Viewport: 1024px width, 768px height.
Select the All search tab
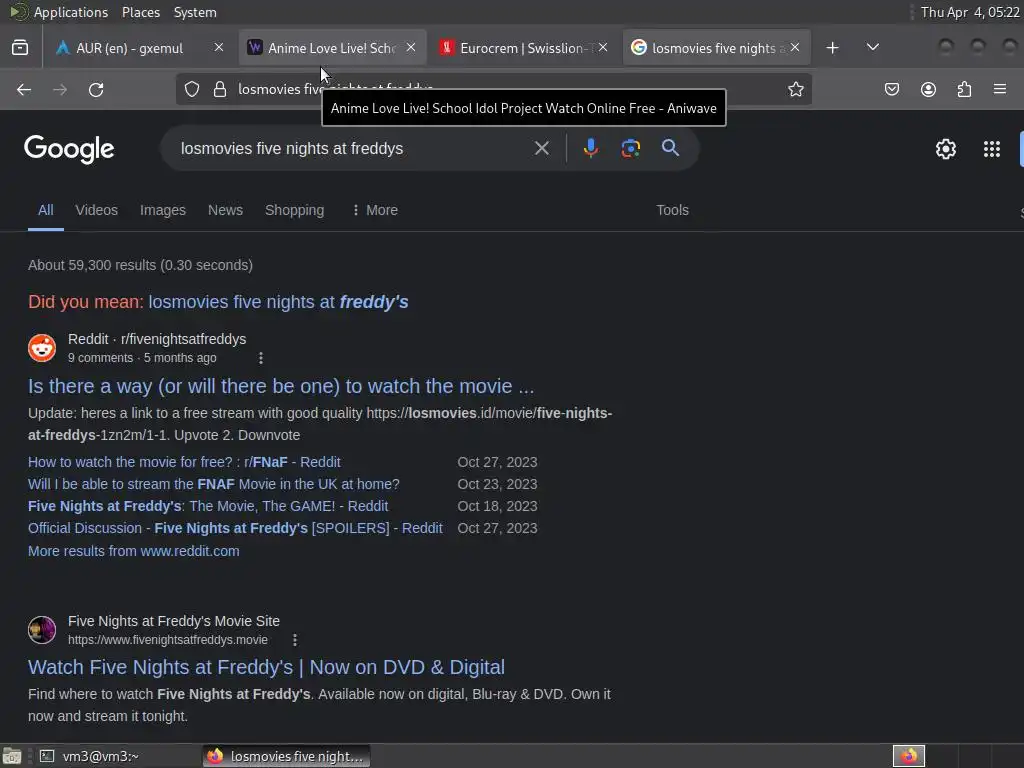pos(46,210)
